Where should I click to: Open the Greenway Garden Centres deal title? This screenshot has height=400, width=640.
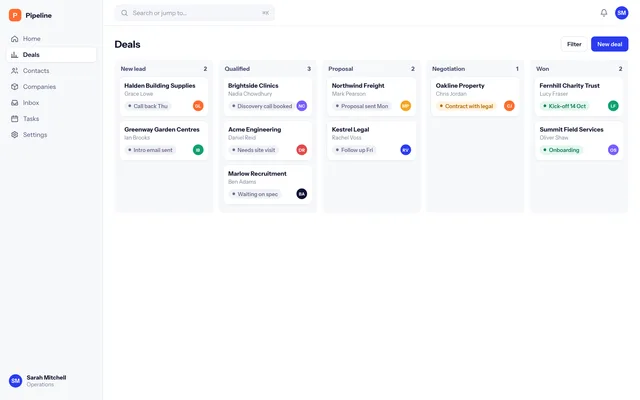click(162, 129)
